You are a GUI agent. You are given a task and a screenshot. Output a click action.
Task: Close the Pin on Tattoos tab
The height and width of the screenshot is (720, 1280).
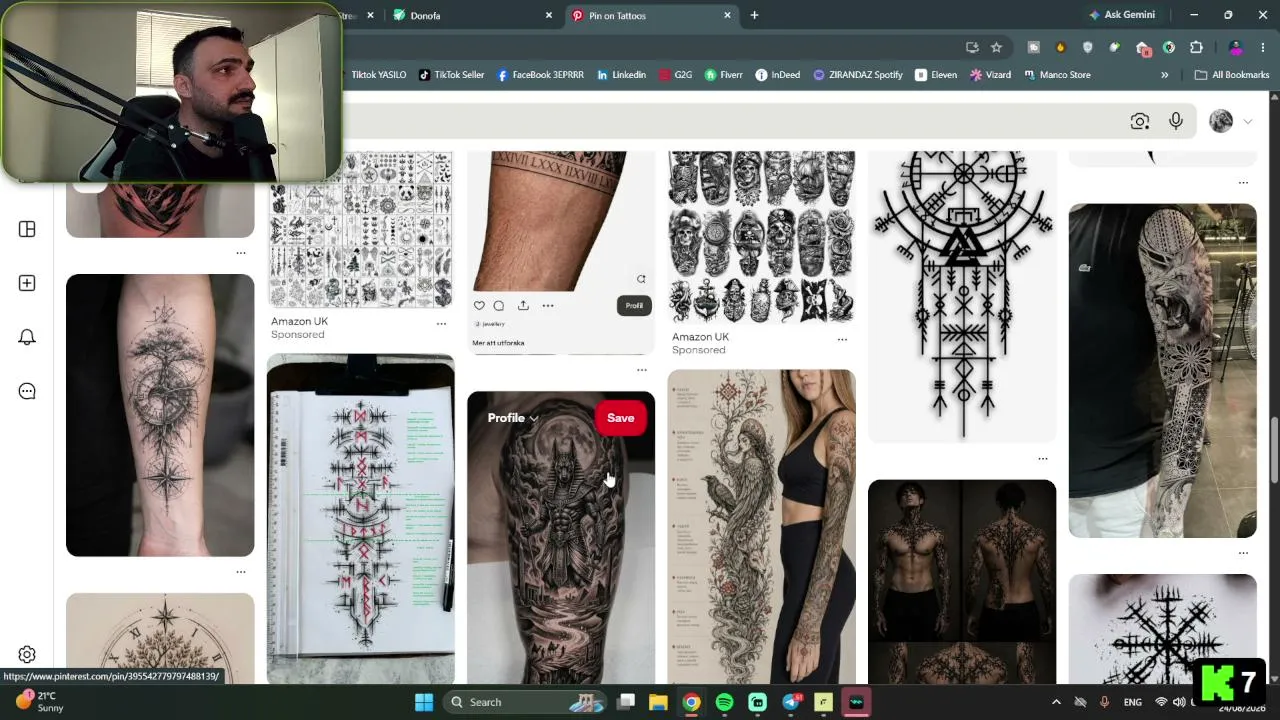tap(727, 15)
